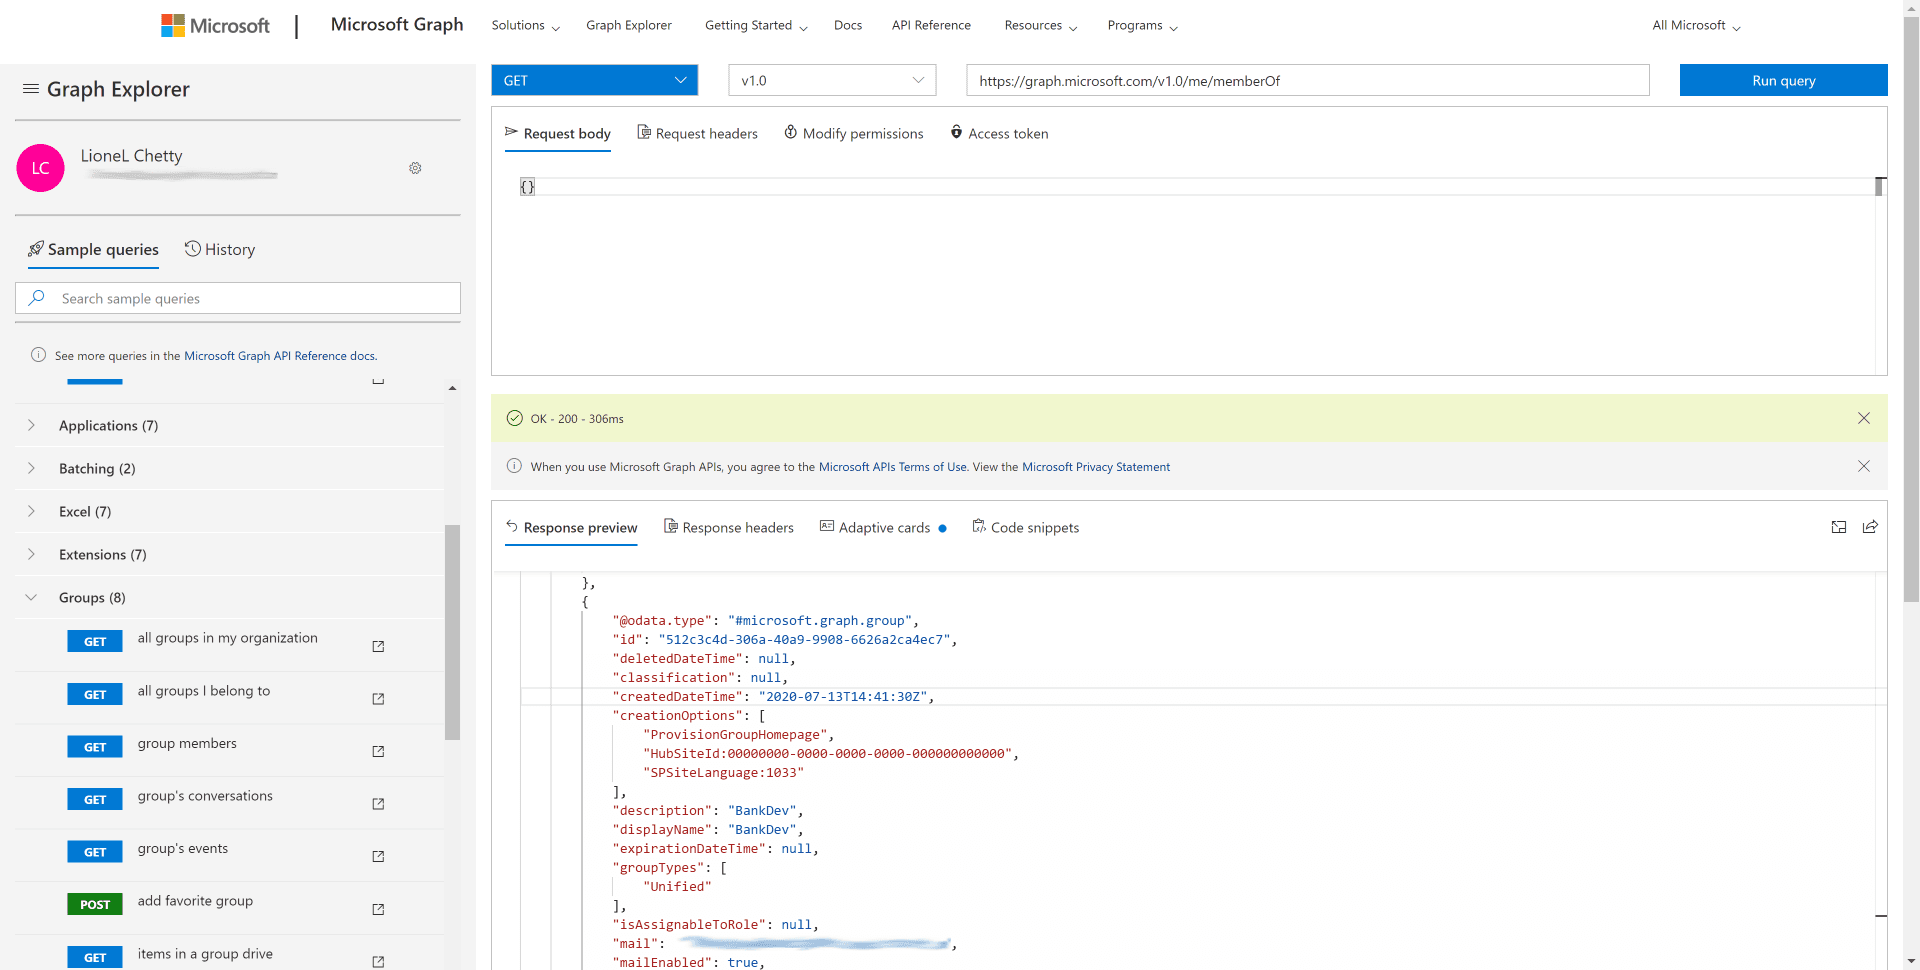Expand the Programs menu
1920x970 pixels.
click(x=1142, y=25)
